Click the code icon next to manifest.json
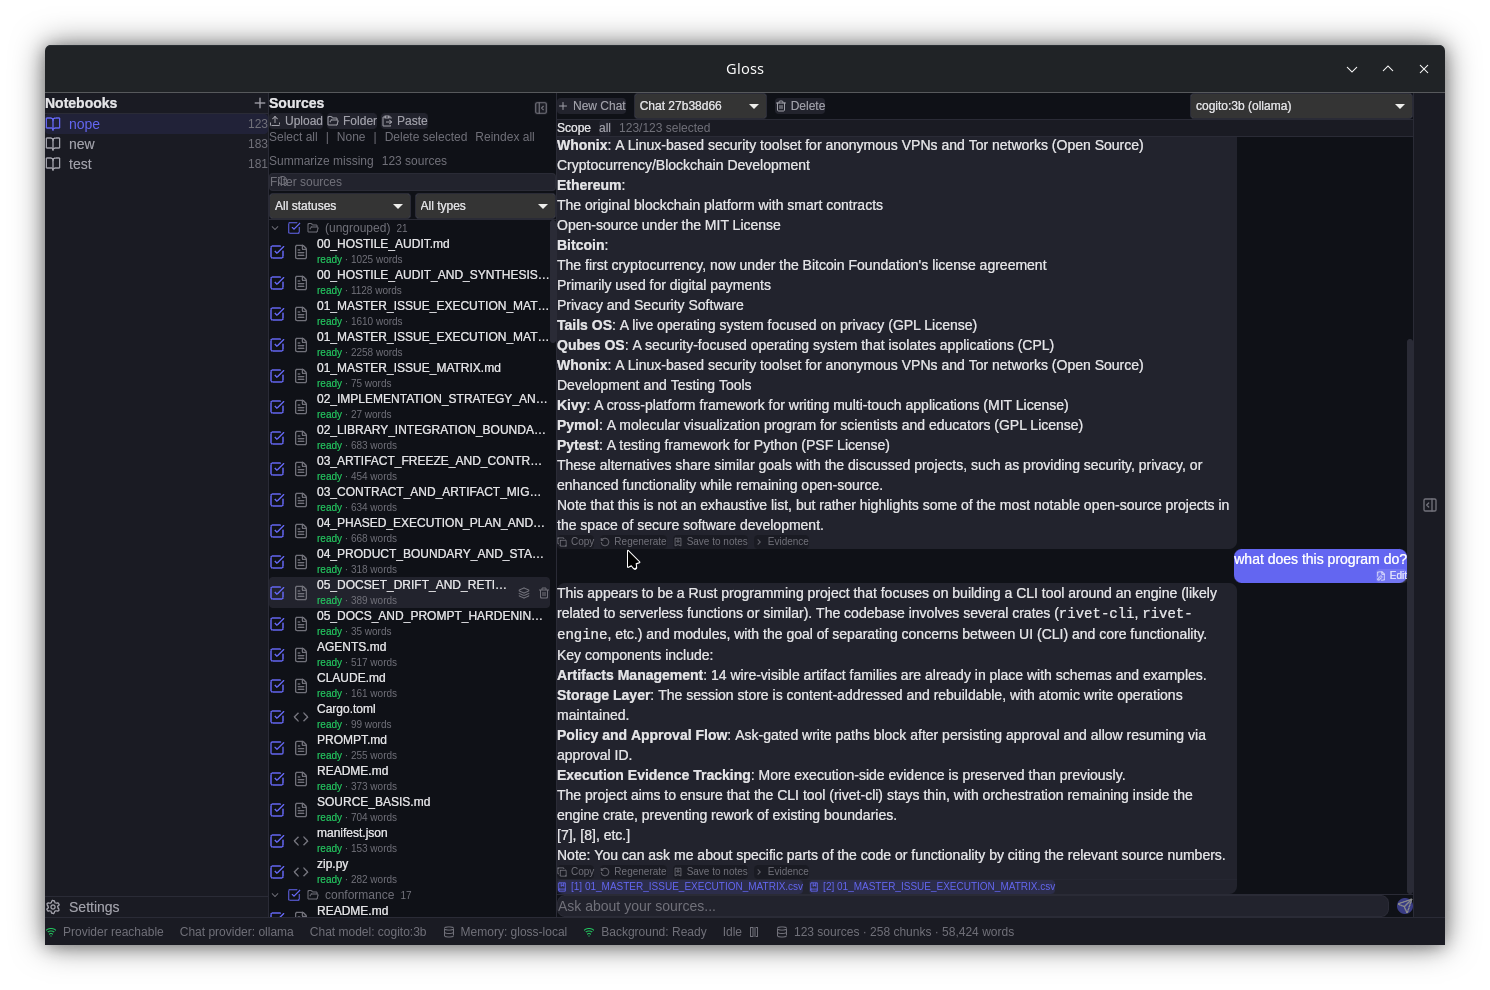 [x=301, y=841]
